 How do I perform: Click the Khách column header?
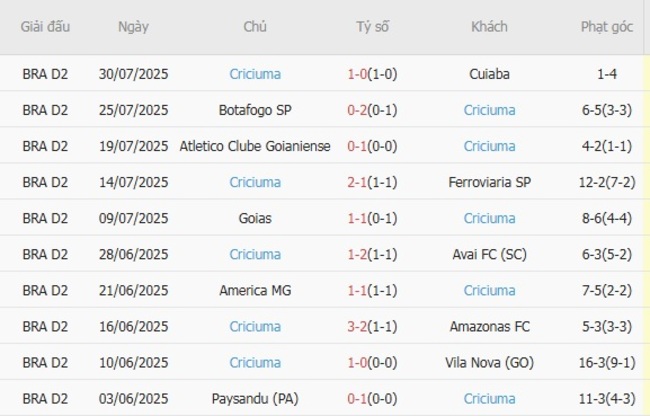click(x=489, y=27)
